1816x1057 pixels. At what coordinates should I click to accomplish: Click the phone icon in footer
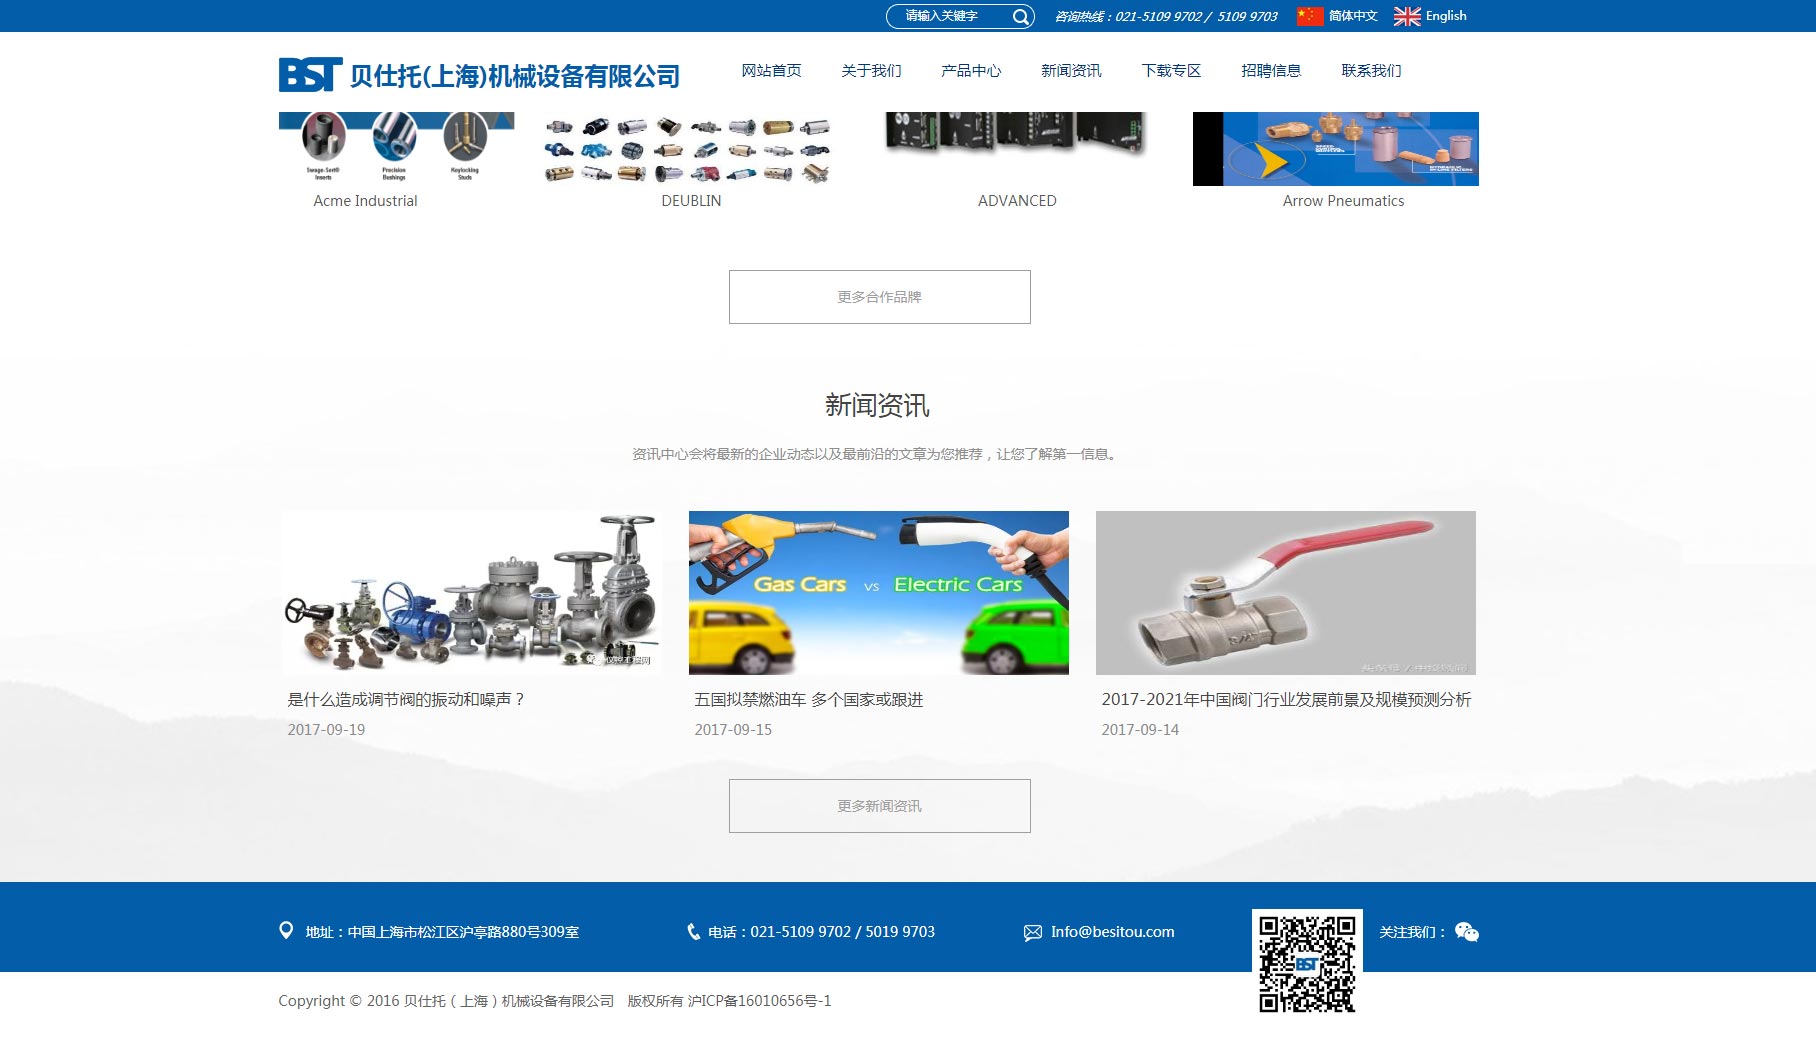(x=693, y=932)
